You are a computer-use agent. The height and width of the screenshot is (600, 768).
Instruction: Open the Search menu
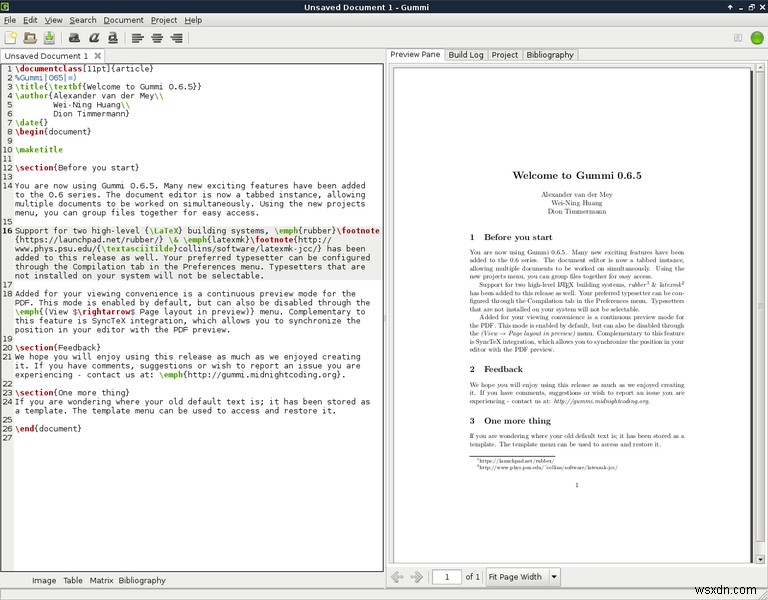click(83, 20)
